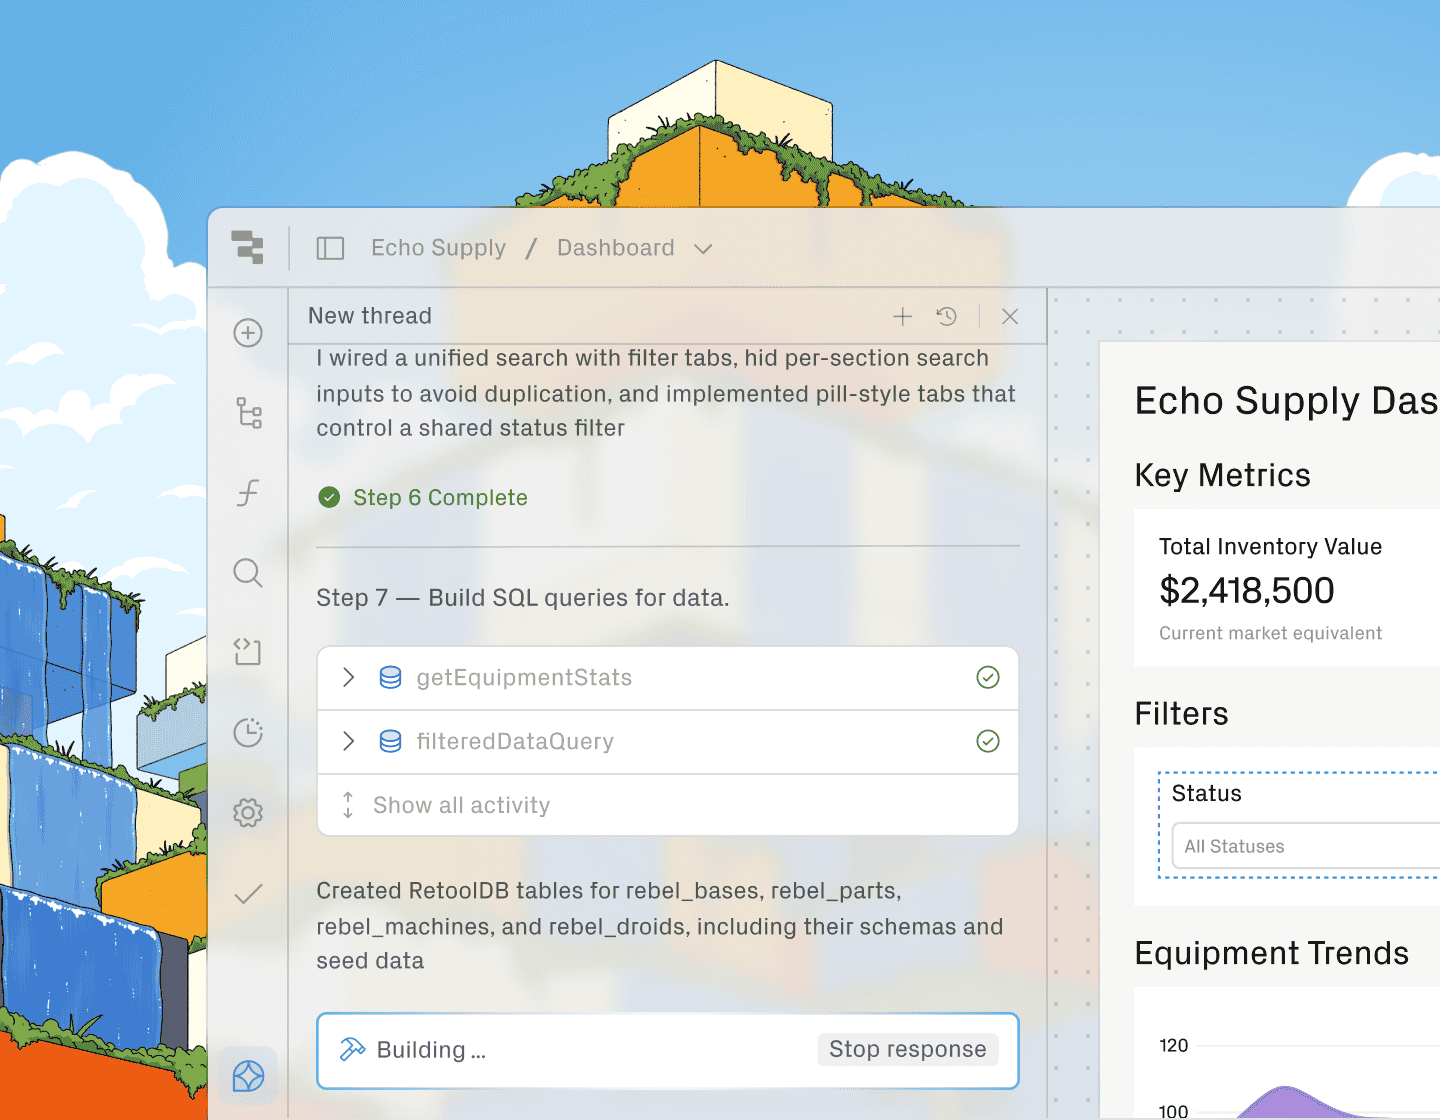This screenshot has height=1120, width=1440.
Task: Open the functions panel with f icon
Action: 247,493
